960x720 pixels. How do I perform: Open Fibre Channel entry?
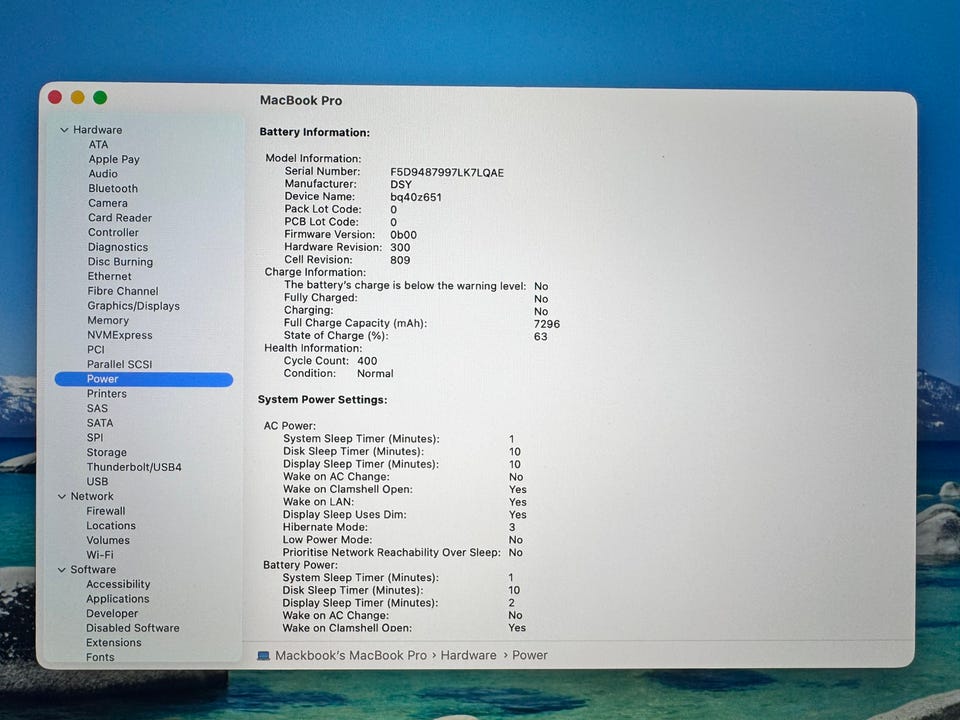click(x=122, y=291)
